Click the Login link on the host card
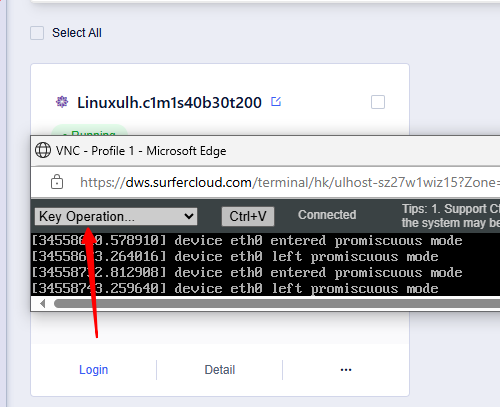Viewport: 500px width, 407px height. pyautogui.click(x=94, y=370)
